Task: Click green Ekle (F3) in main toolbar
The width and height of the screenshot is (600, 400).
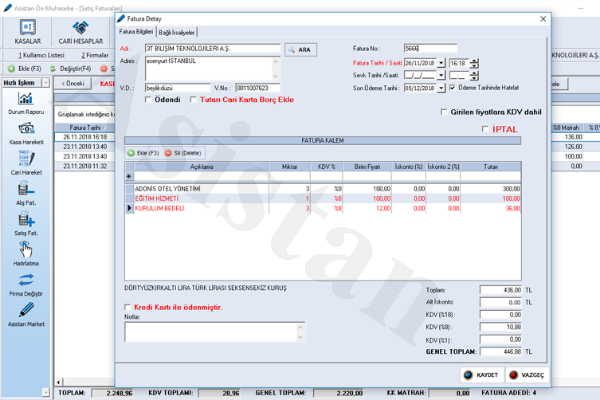Action: pyautogui.click(x=24, y=69)
